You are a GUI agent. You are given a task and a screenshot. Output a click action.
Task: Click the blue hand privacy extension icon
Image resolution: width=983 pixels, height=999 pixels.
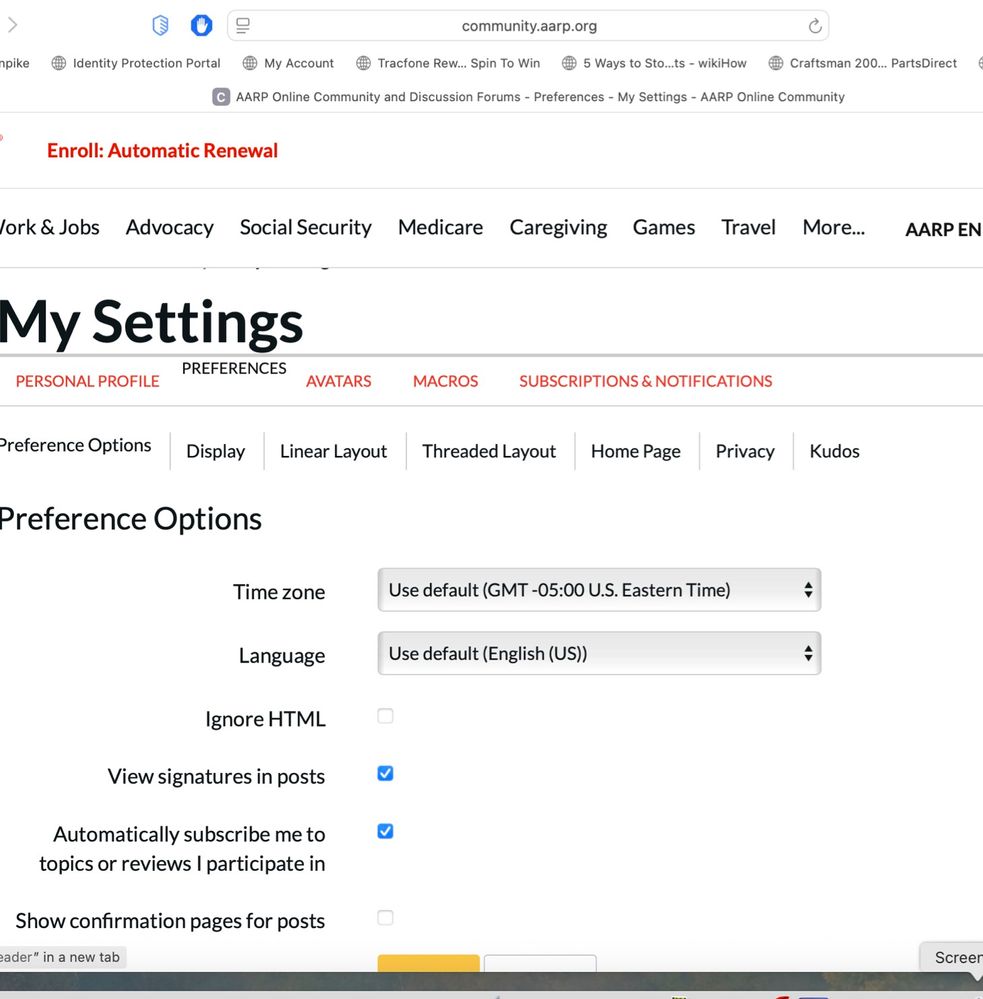tap(201, 26)
